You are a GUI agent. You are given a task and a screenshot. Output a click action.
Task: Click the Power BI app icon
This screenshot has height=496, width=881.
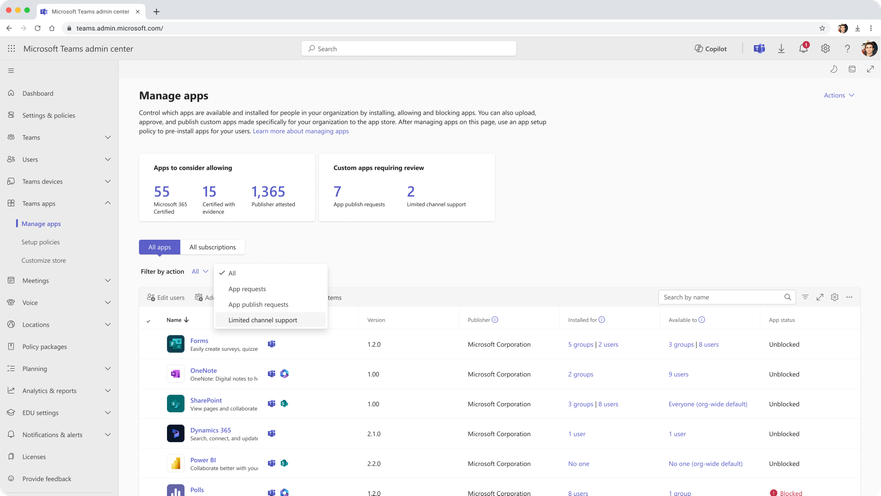[175, 463]
